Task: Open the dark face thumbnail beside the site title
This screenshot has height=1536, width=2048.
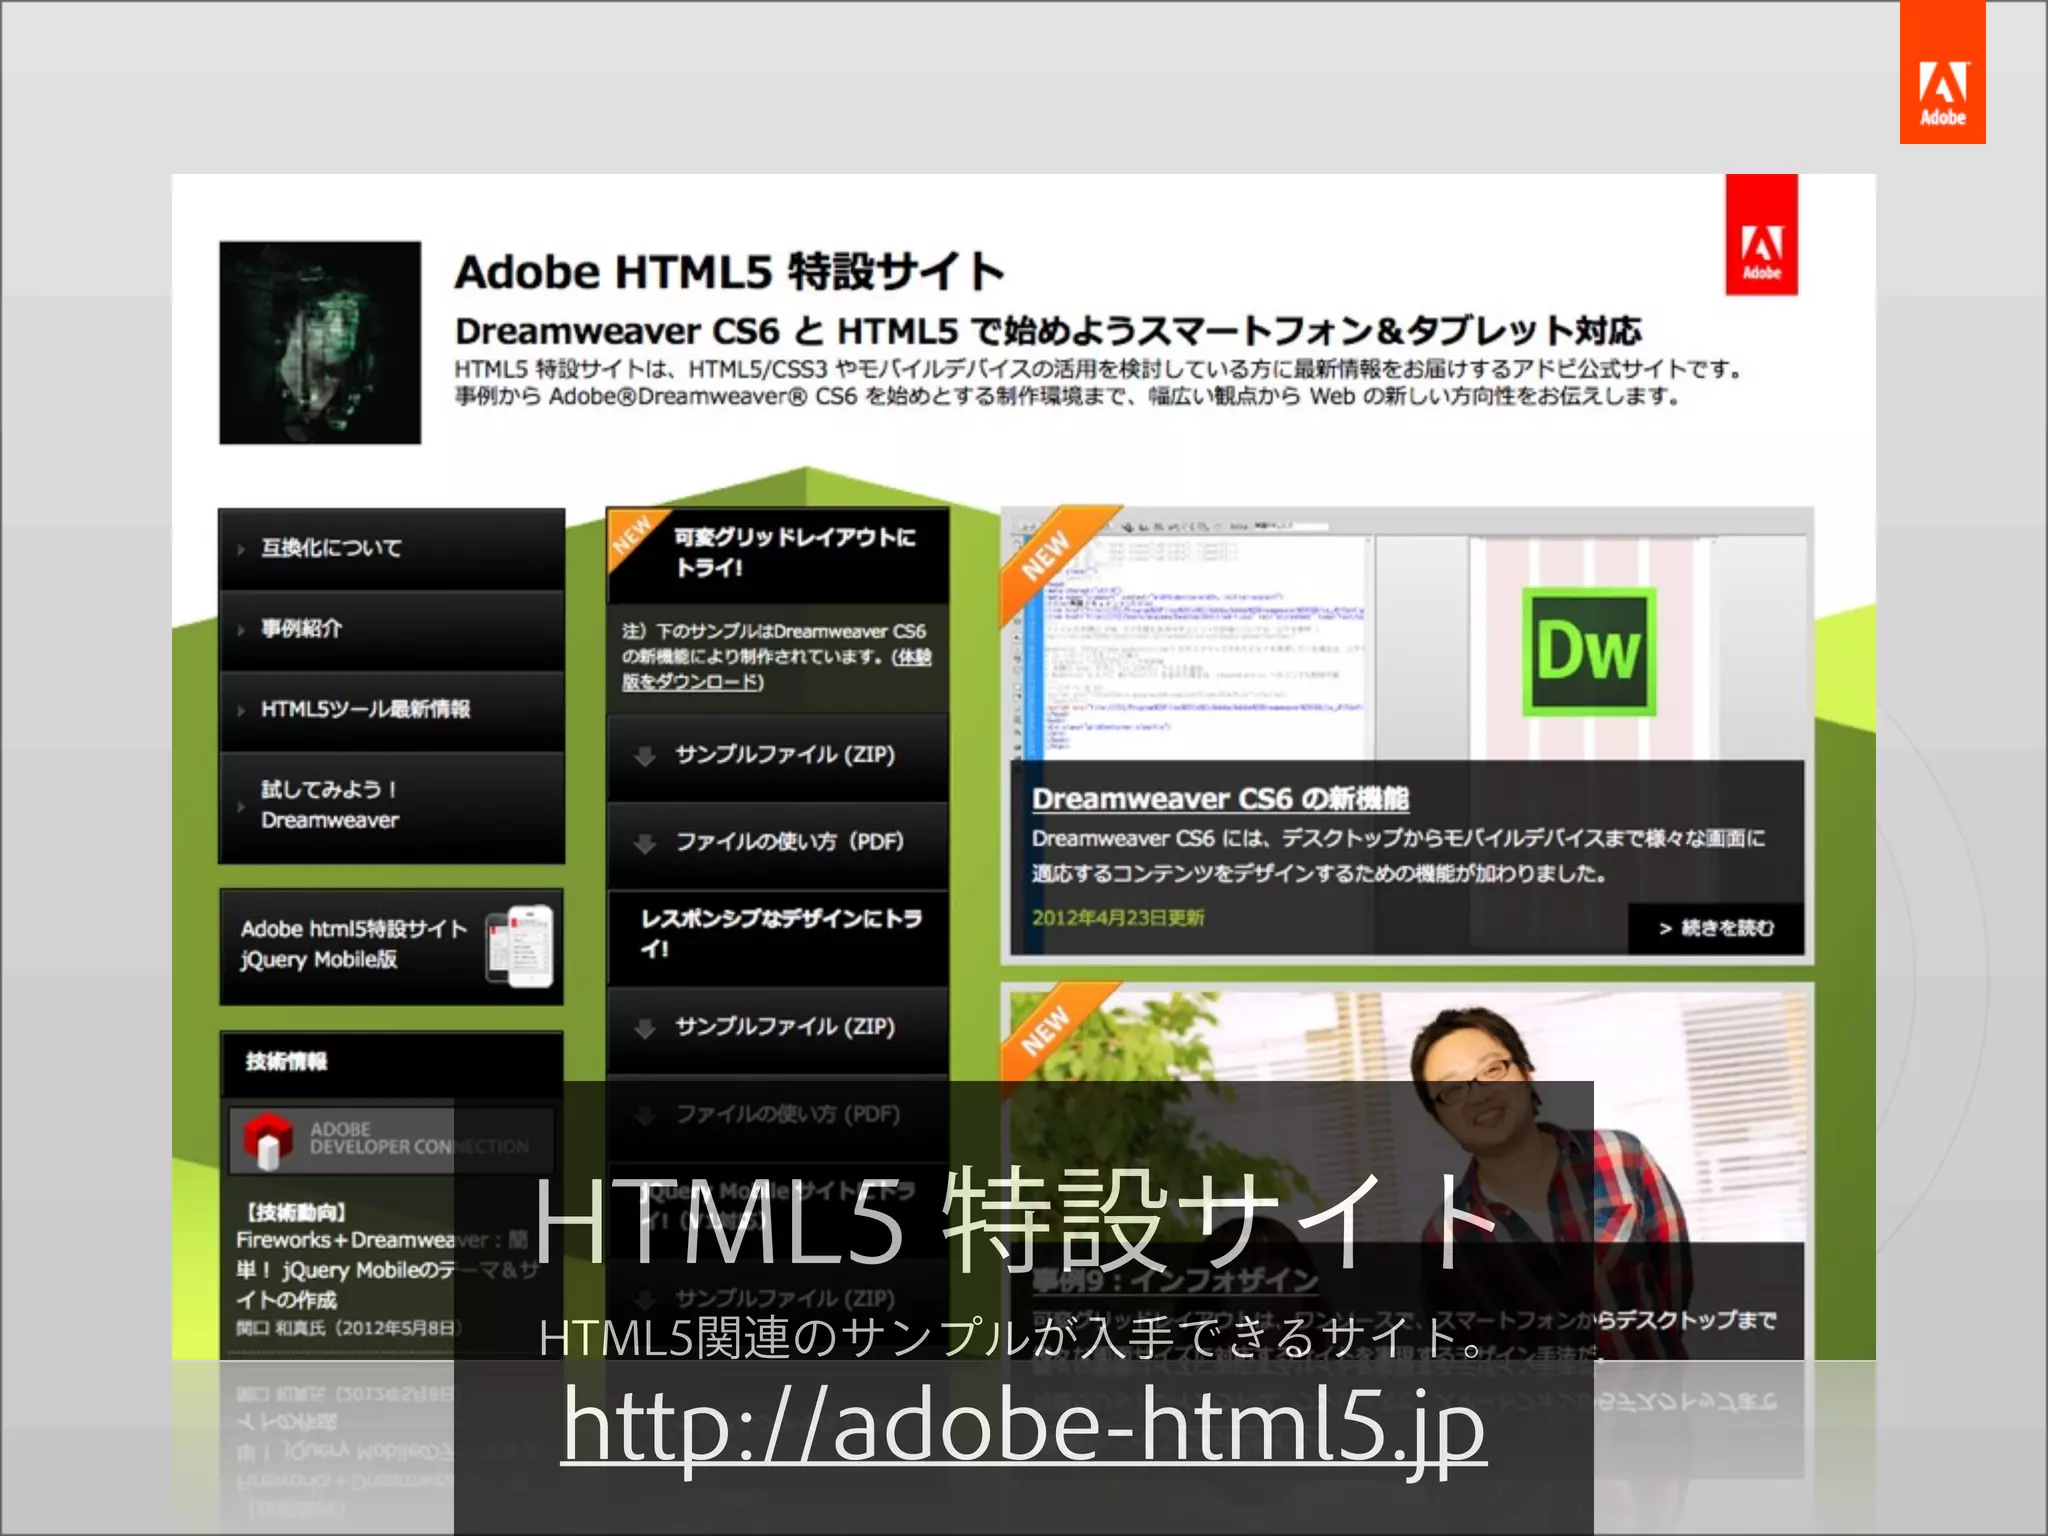Action: click(x=320, y=342)
